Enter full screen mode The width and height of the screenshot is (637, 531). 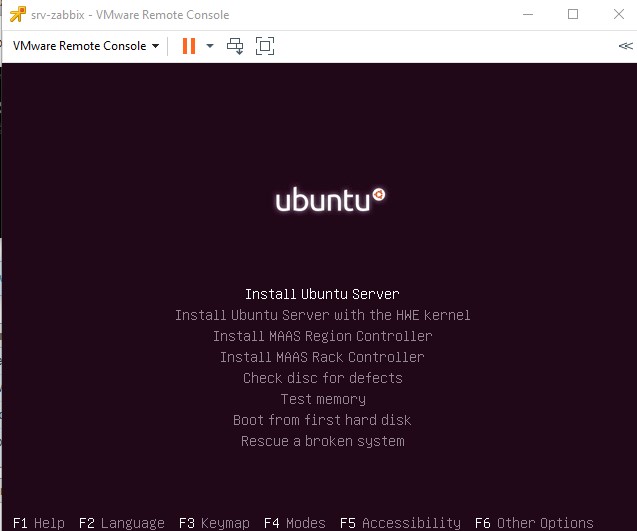click(x=265, y=46)
